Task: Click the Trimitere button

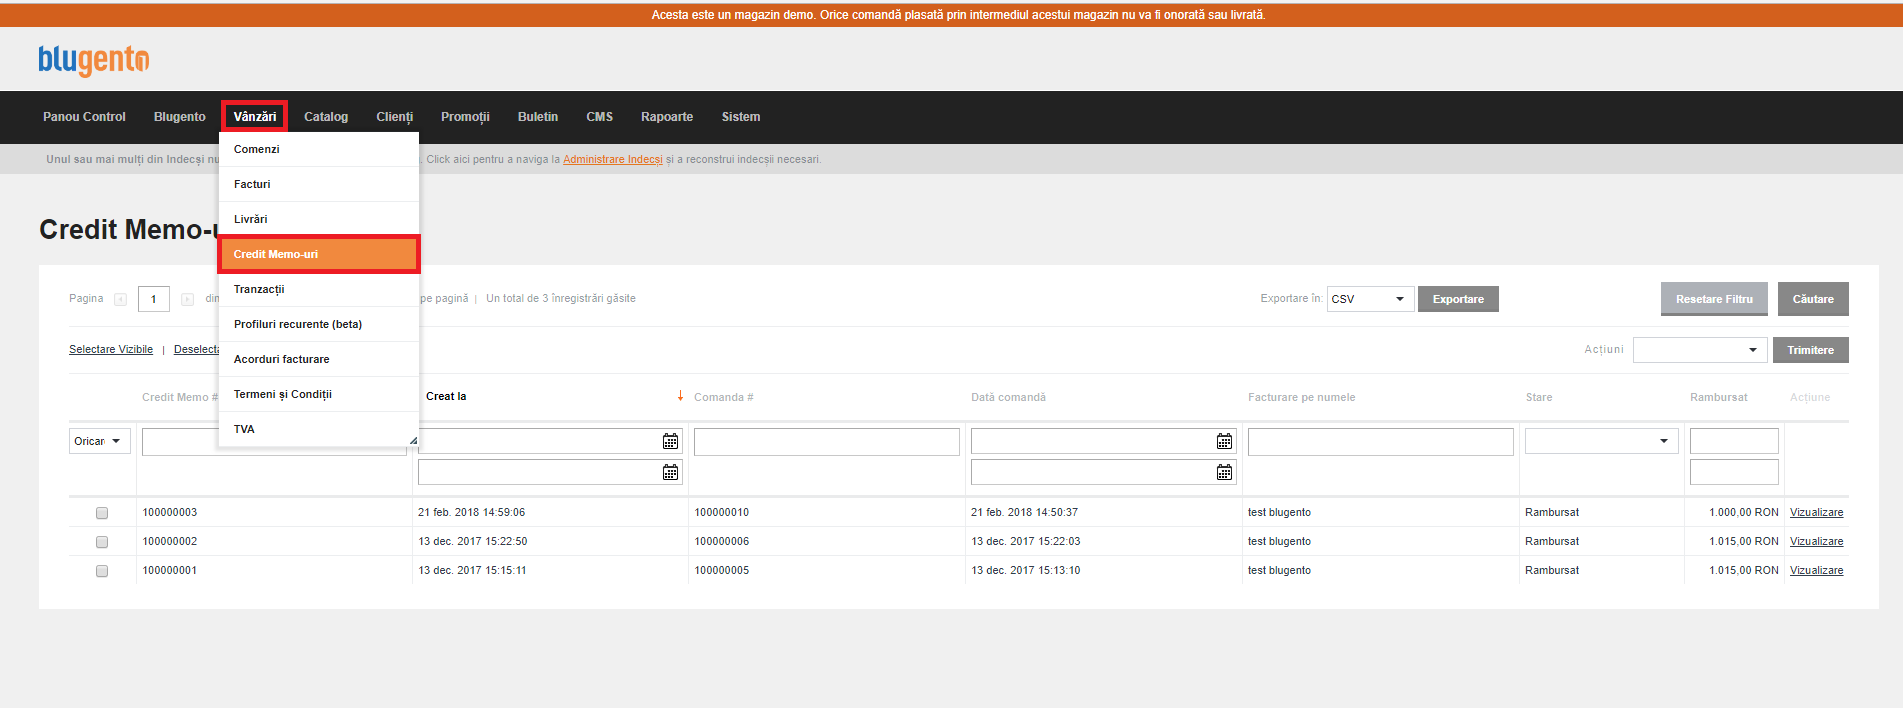Action: click(x=1810, y=350)
